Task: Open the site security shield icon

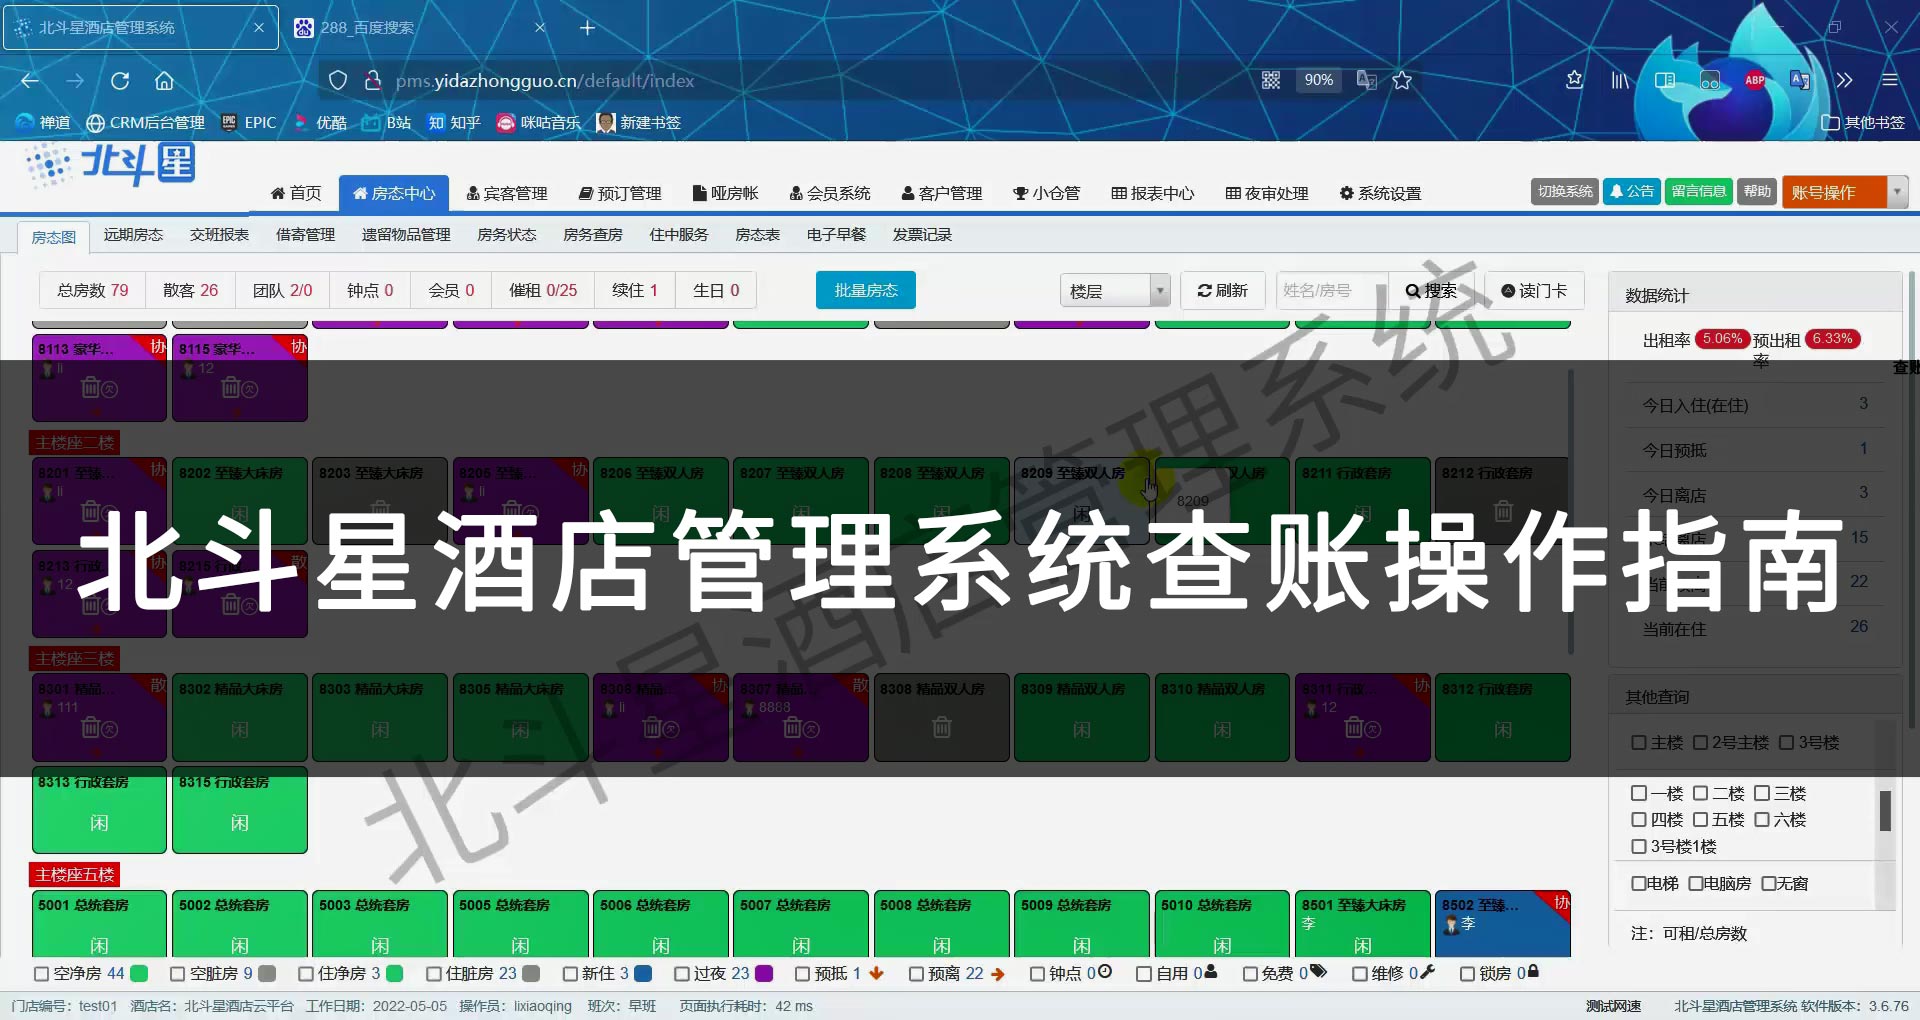Action: pos(338,81)
